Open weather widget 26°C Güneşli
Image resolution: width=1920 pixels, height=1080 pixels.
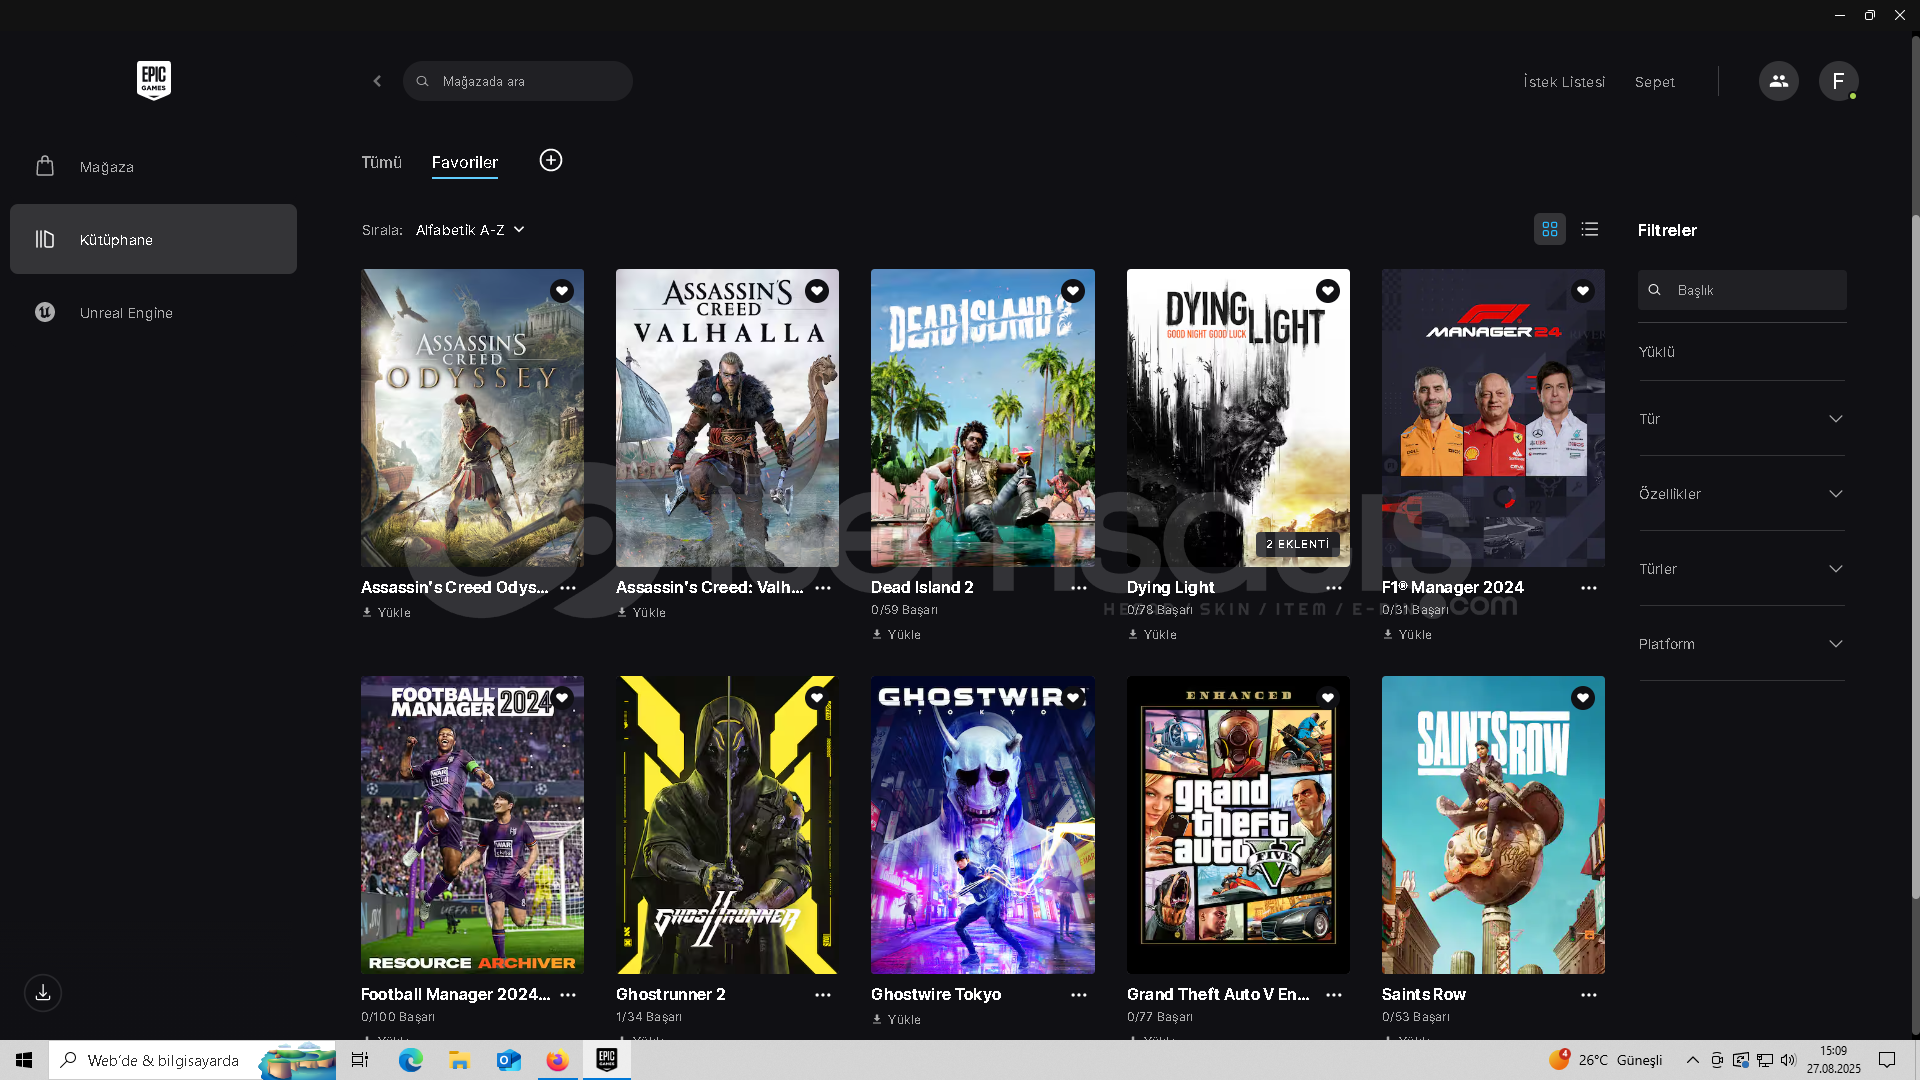coord(1605,1060)
